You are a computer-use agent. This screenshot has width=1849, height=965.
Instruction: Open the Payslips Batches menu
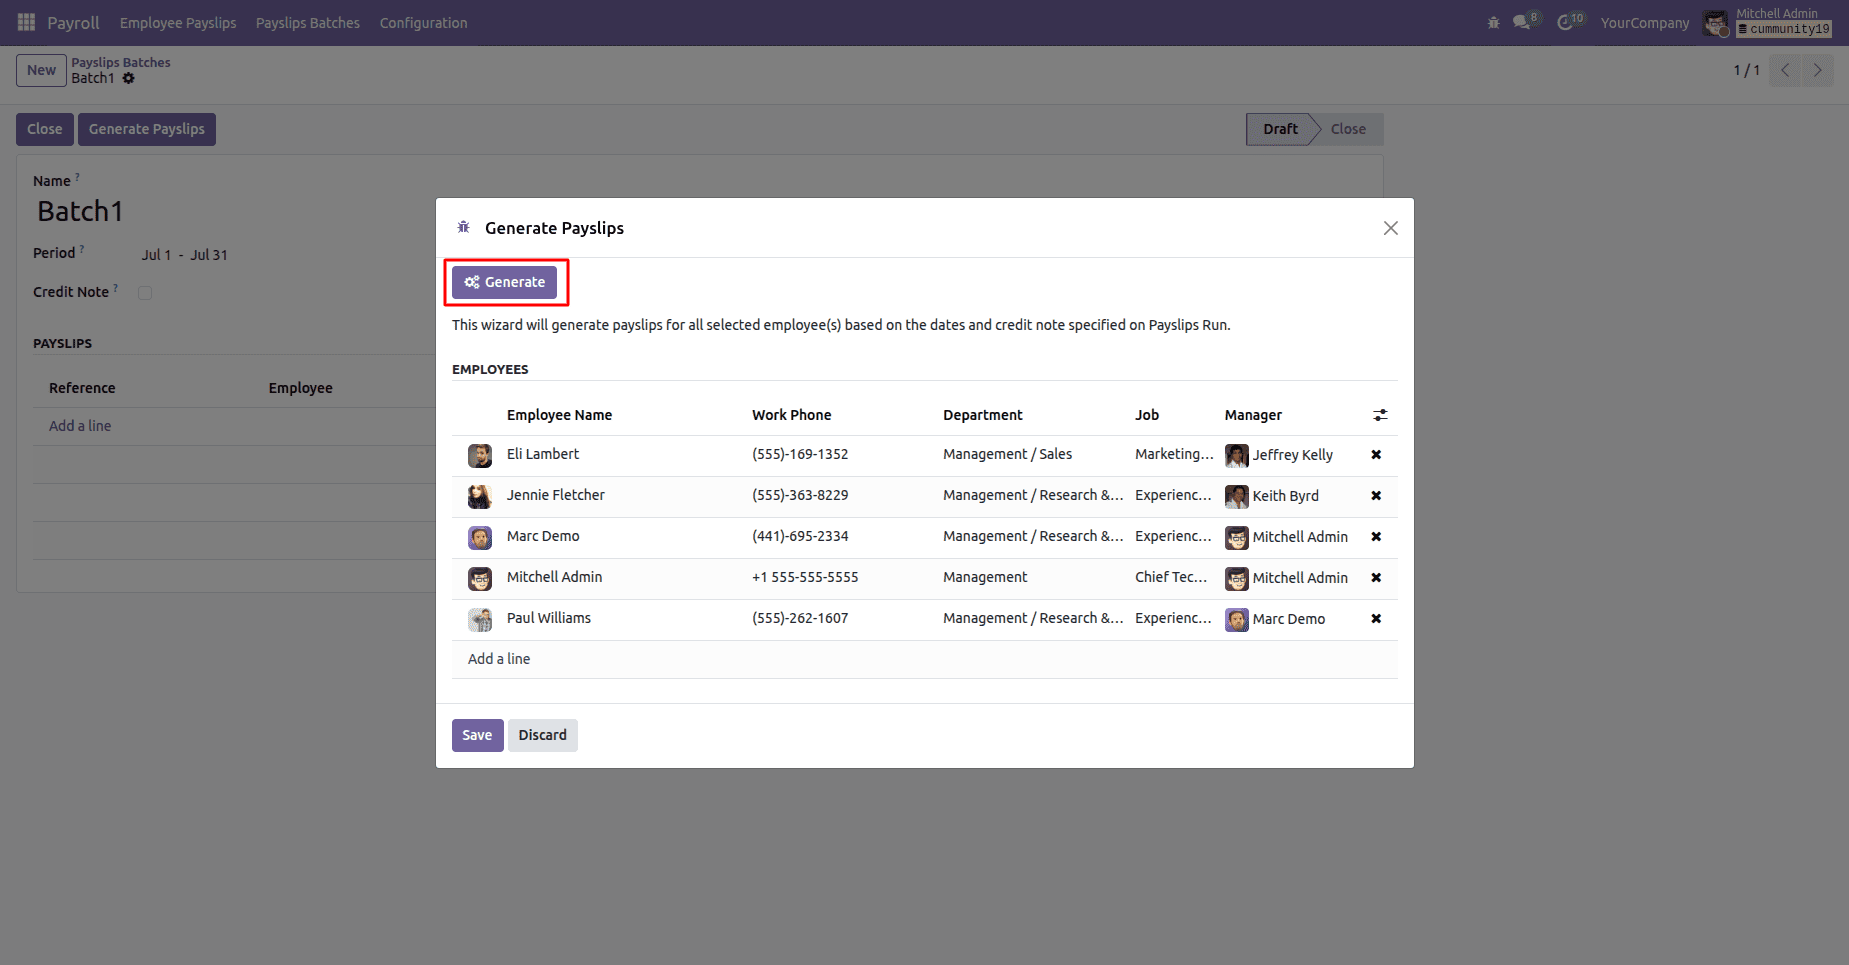click(308, 22)
